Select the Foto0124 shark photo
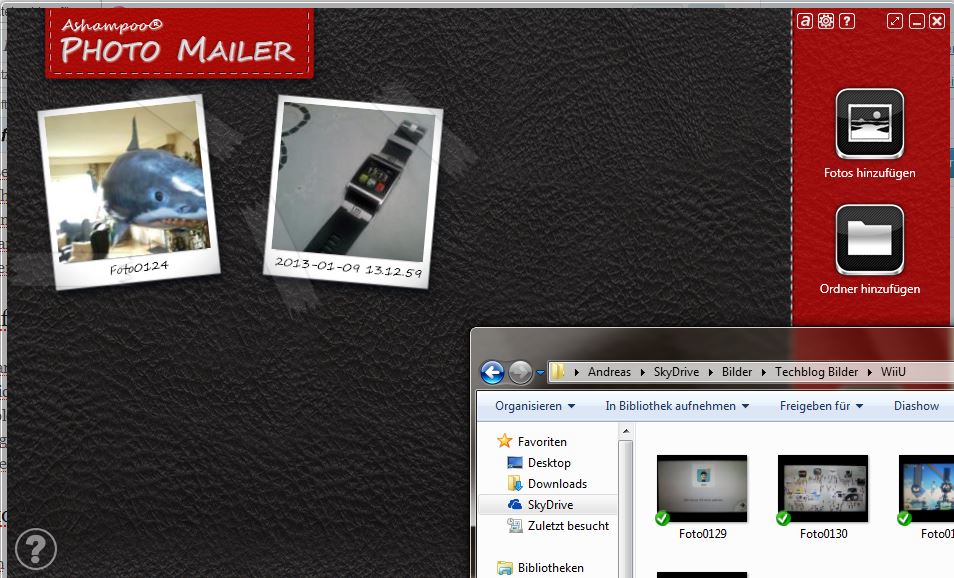Screen dimensions: 954x578 tap(126, 188)
